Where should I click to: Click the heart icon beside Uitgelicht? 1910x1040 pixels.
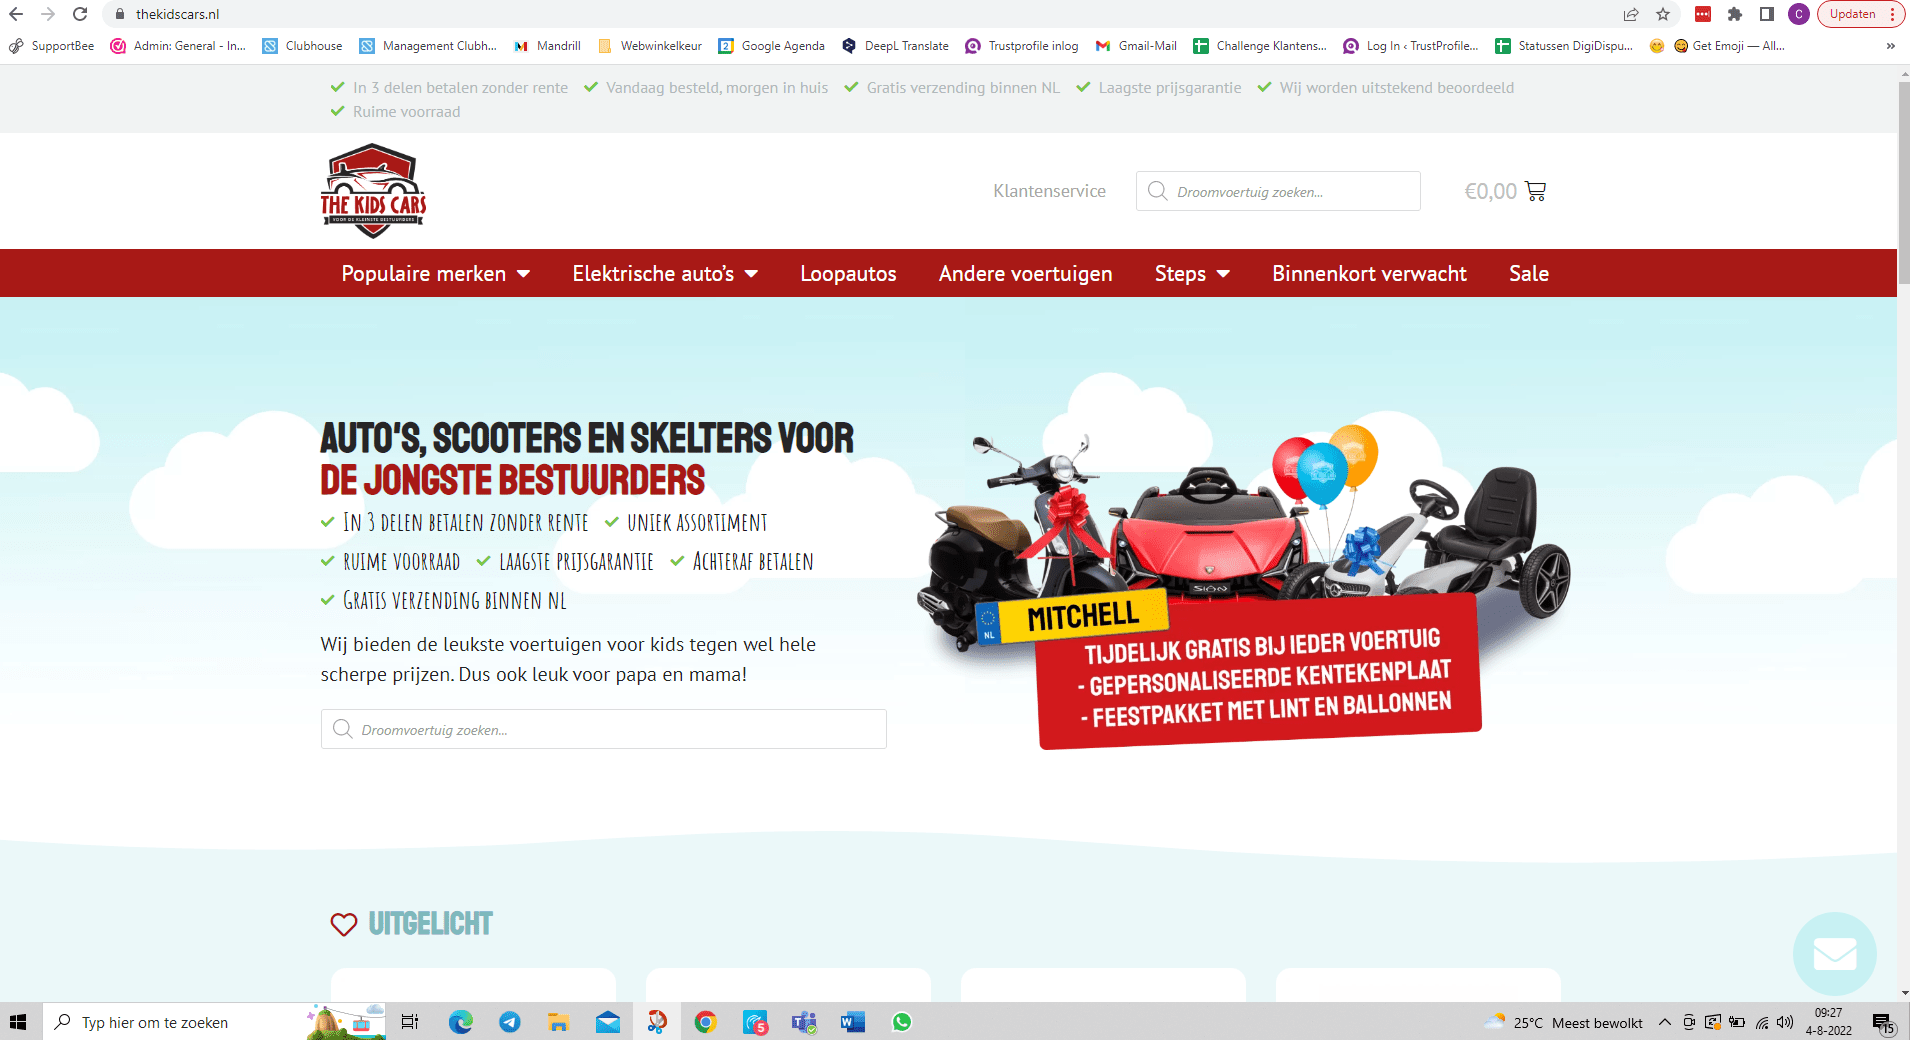pyautogui.click(x=343, y=925)
